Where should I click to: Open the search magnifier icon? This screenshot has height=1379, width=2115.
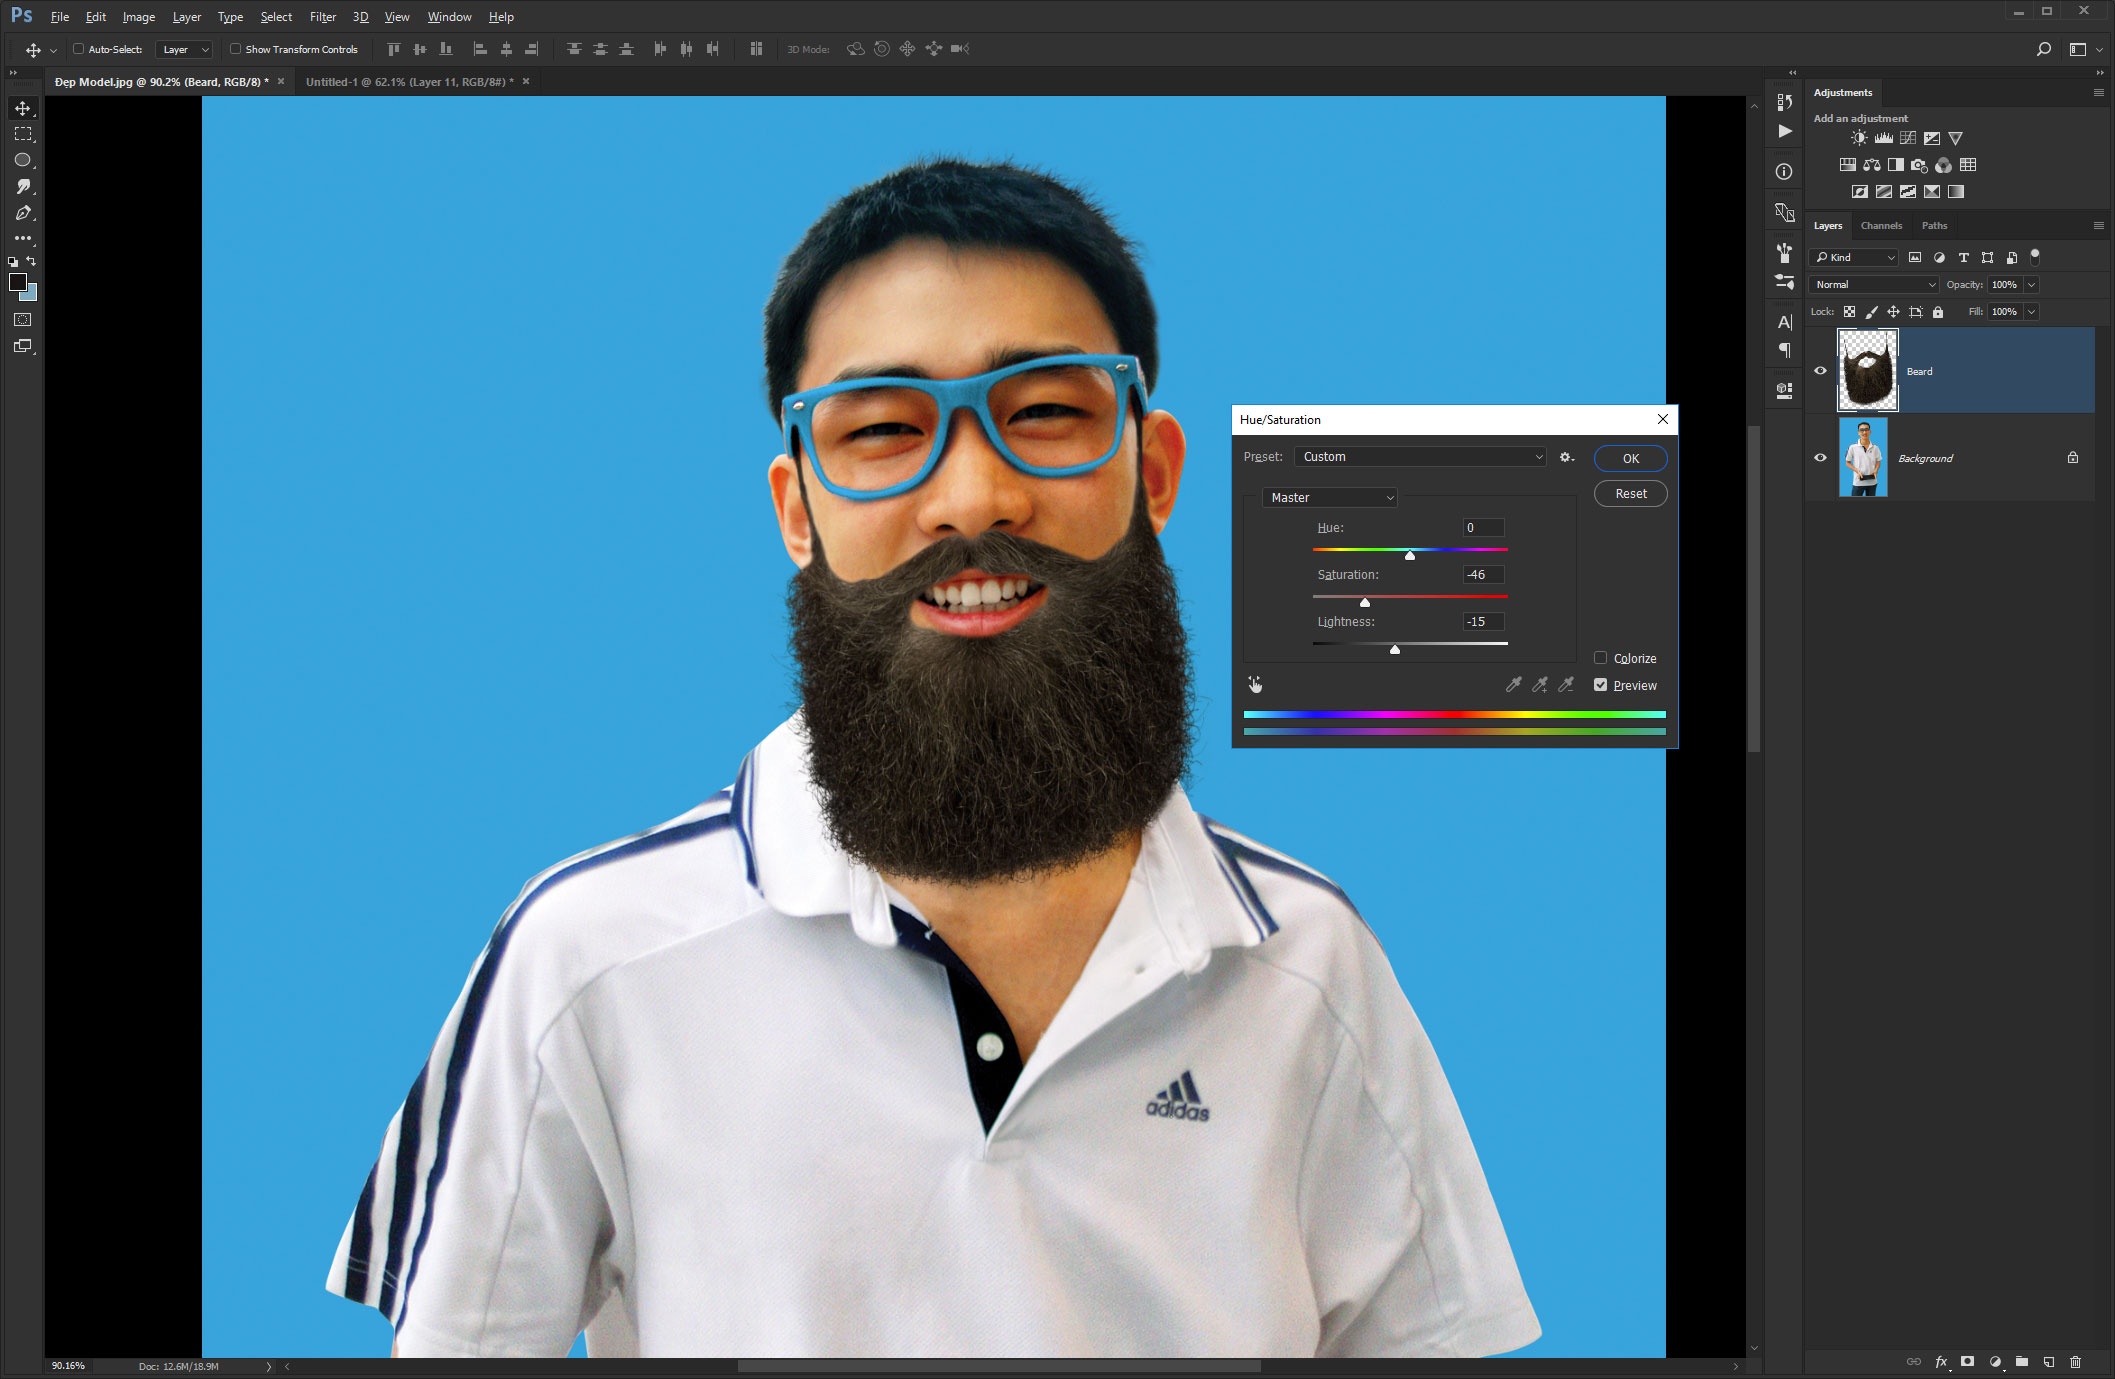(2043, 49)
